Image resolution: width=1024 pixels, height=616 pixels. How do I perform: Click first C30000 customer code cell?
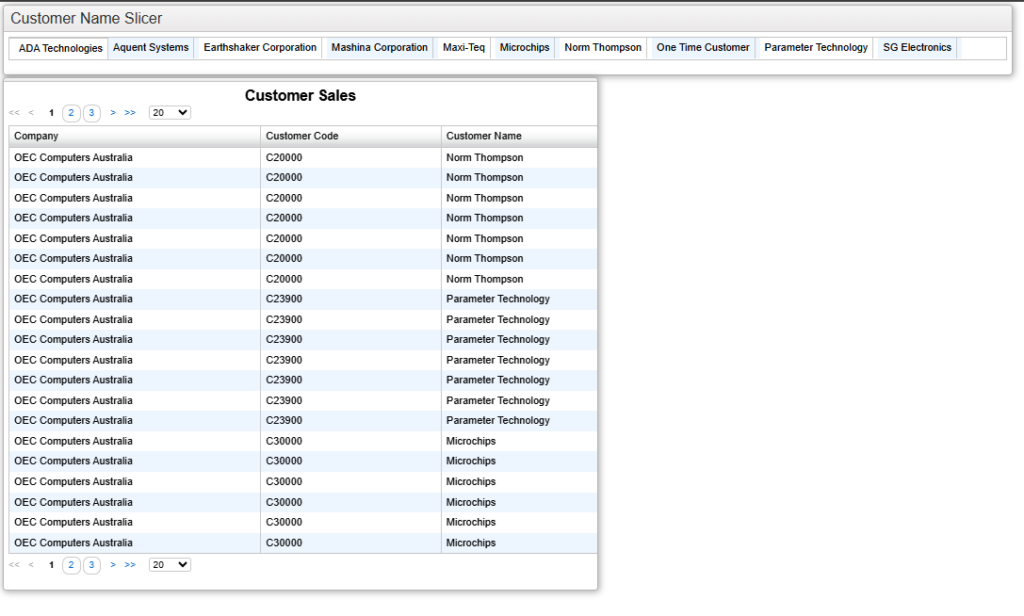point(351,441)
